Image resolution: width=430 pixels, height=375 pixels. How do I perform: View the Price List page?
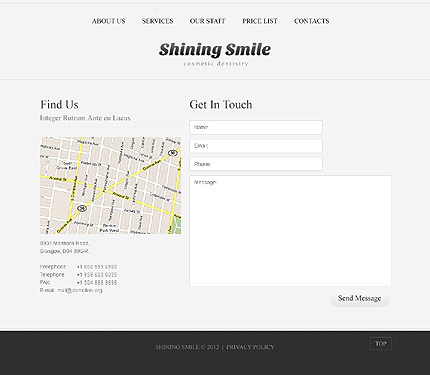(260, 21)
